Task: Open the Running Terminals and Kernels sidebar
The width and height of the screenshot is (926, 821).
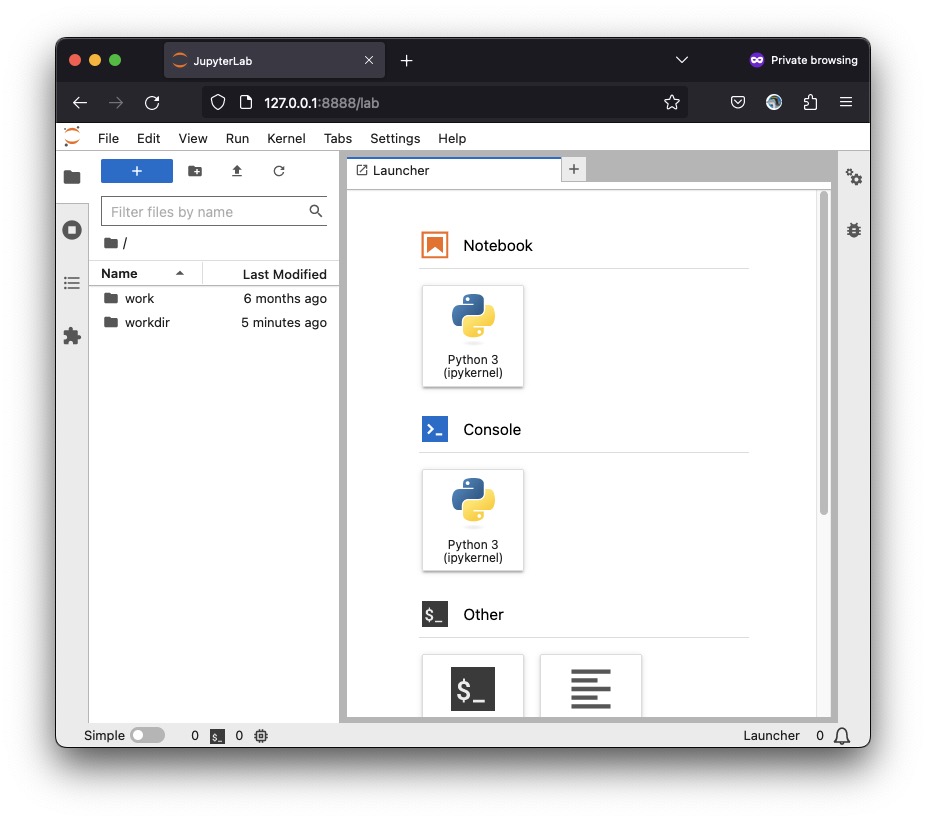Action: pos(72,230)
